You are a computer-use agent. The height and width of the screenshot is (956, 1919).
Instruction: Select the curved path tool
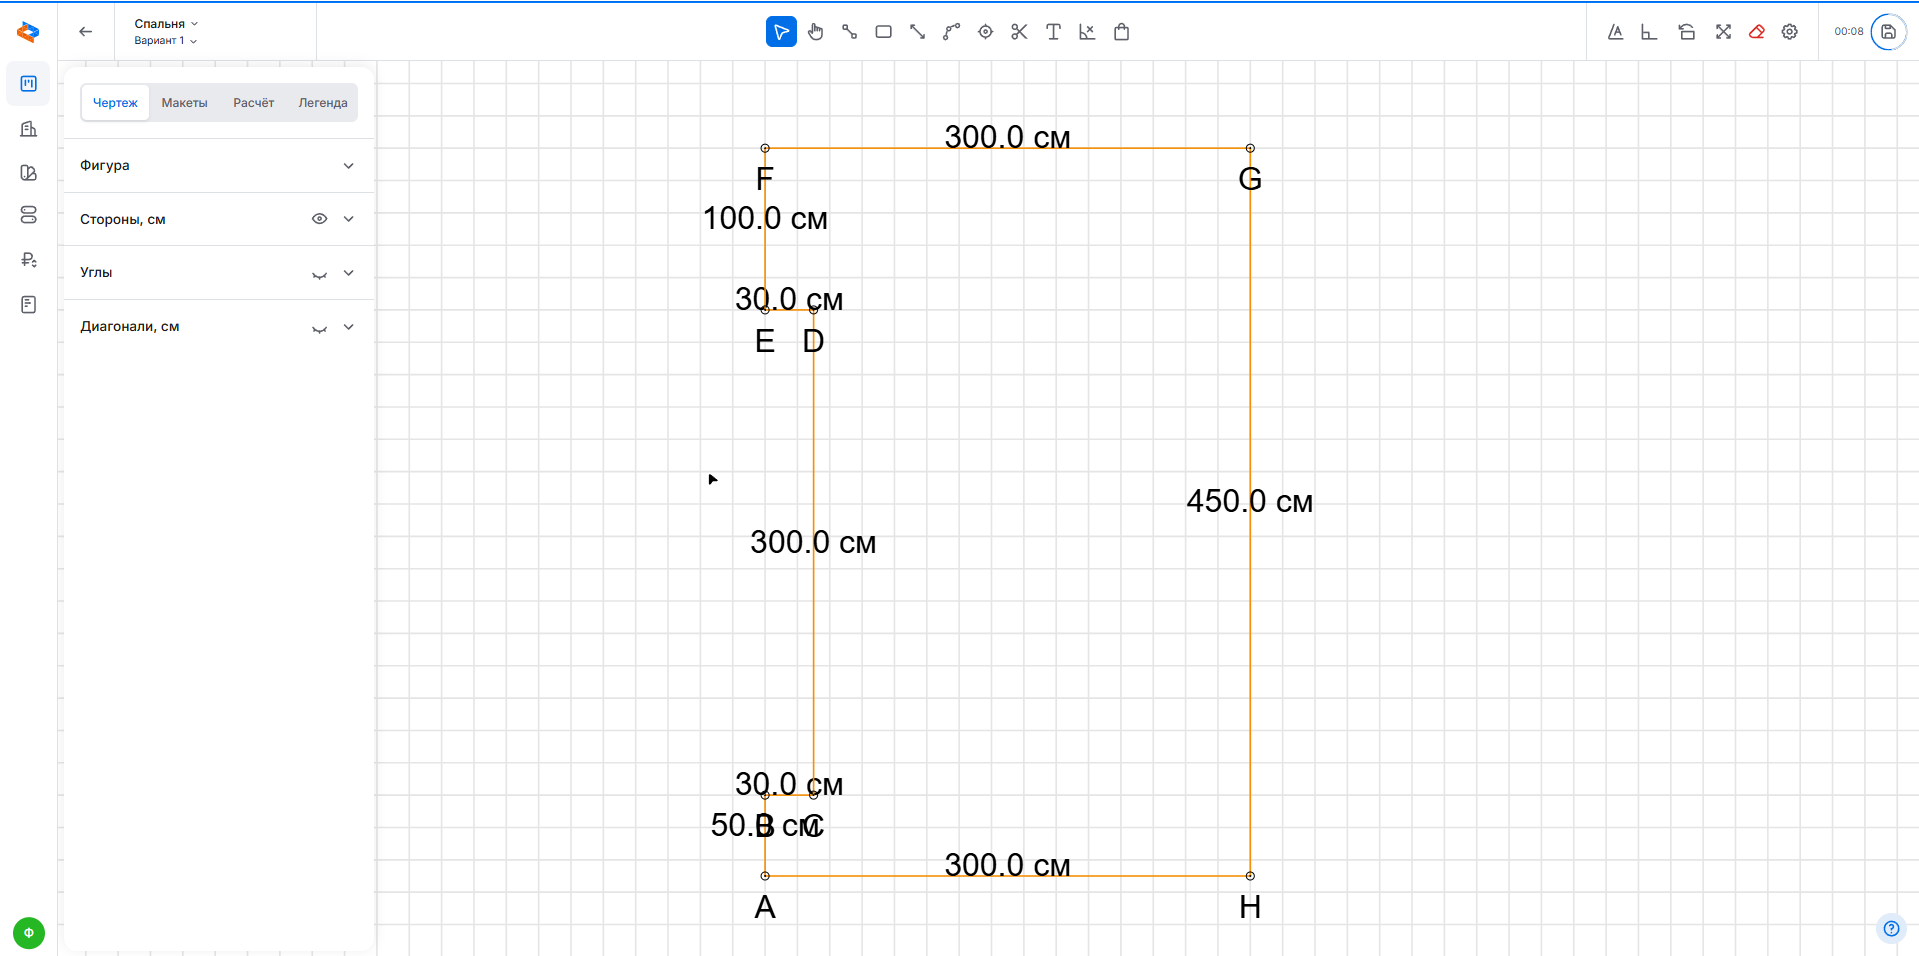951,32
